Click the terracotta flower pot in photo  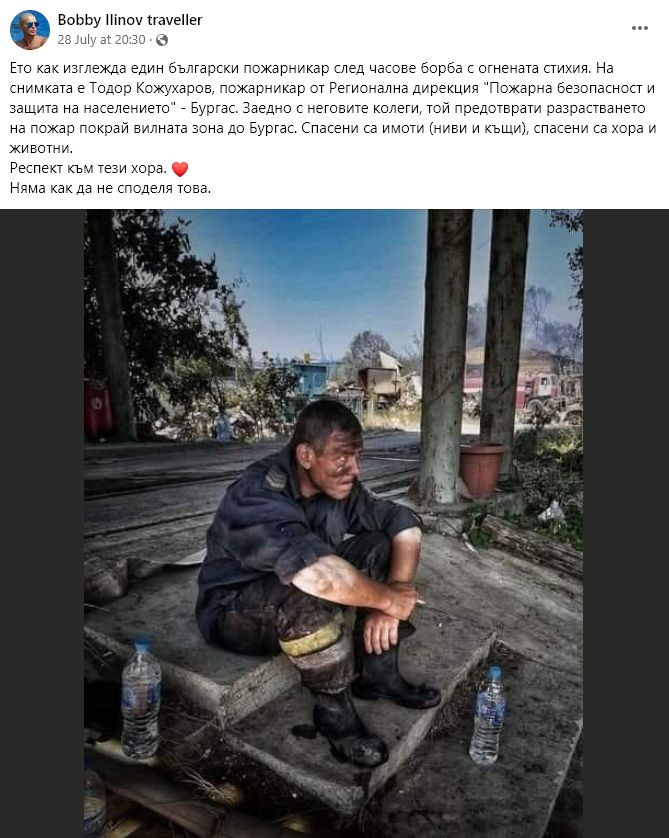tap(481, 469)
